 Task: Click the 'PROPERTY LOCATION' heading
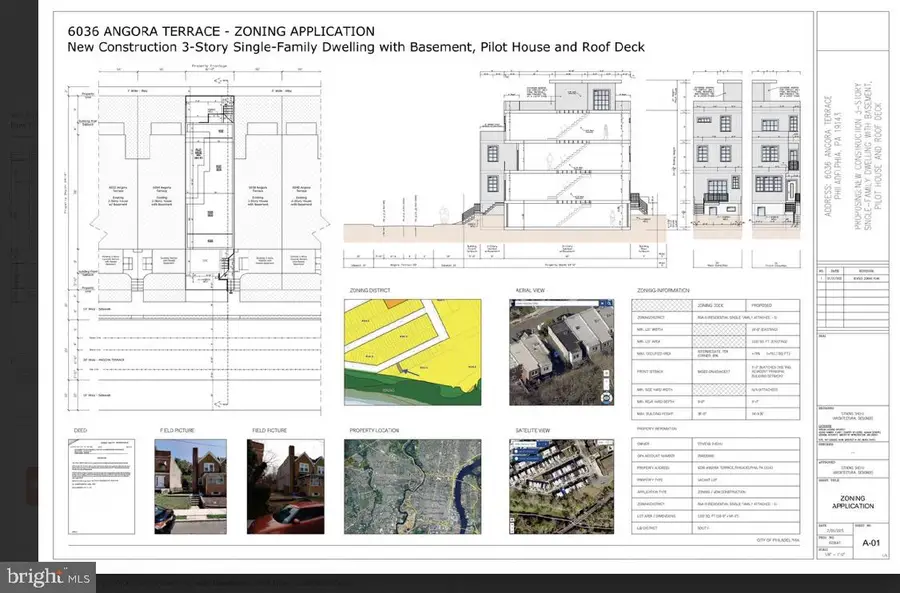point(374,430)
